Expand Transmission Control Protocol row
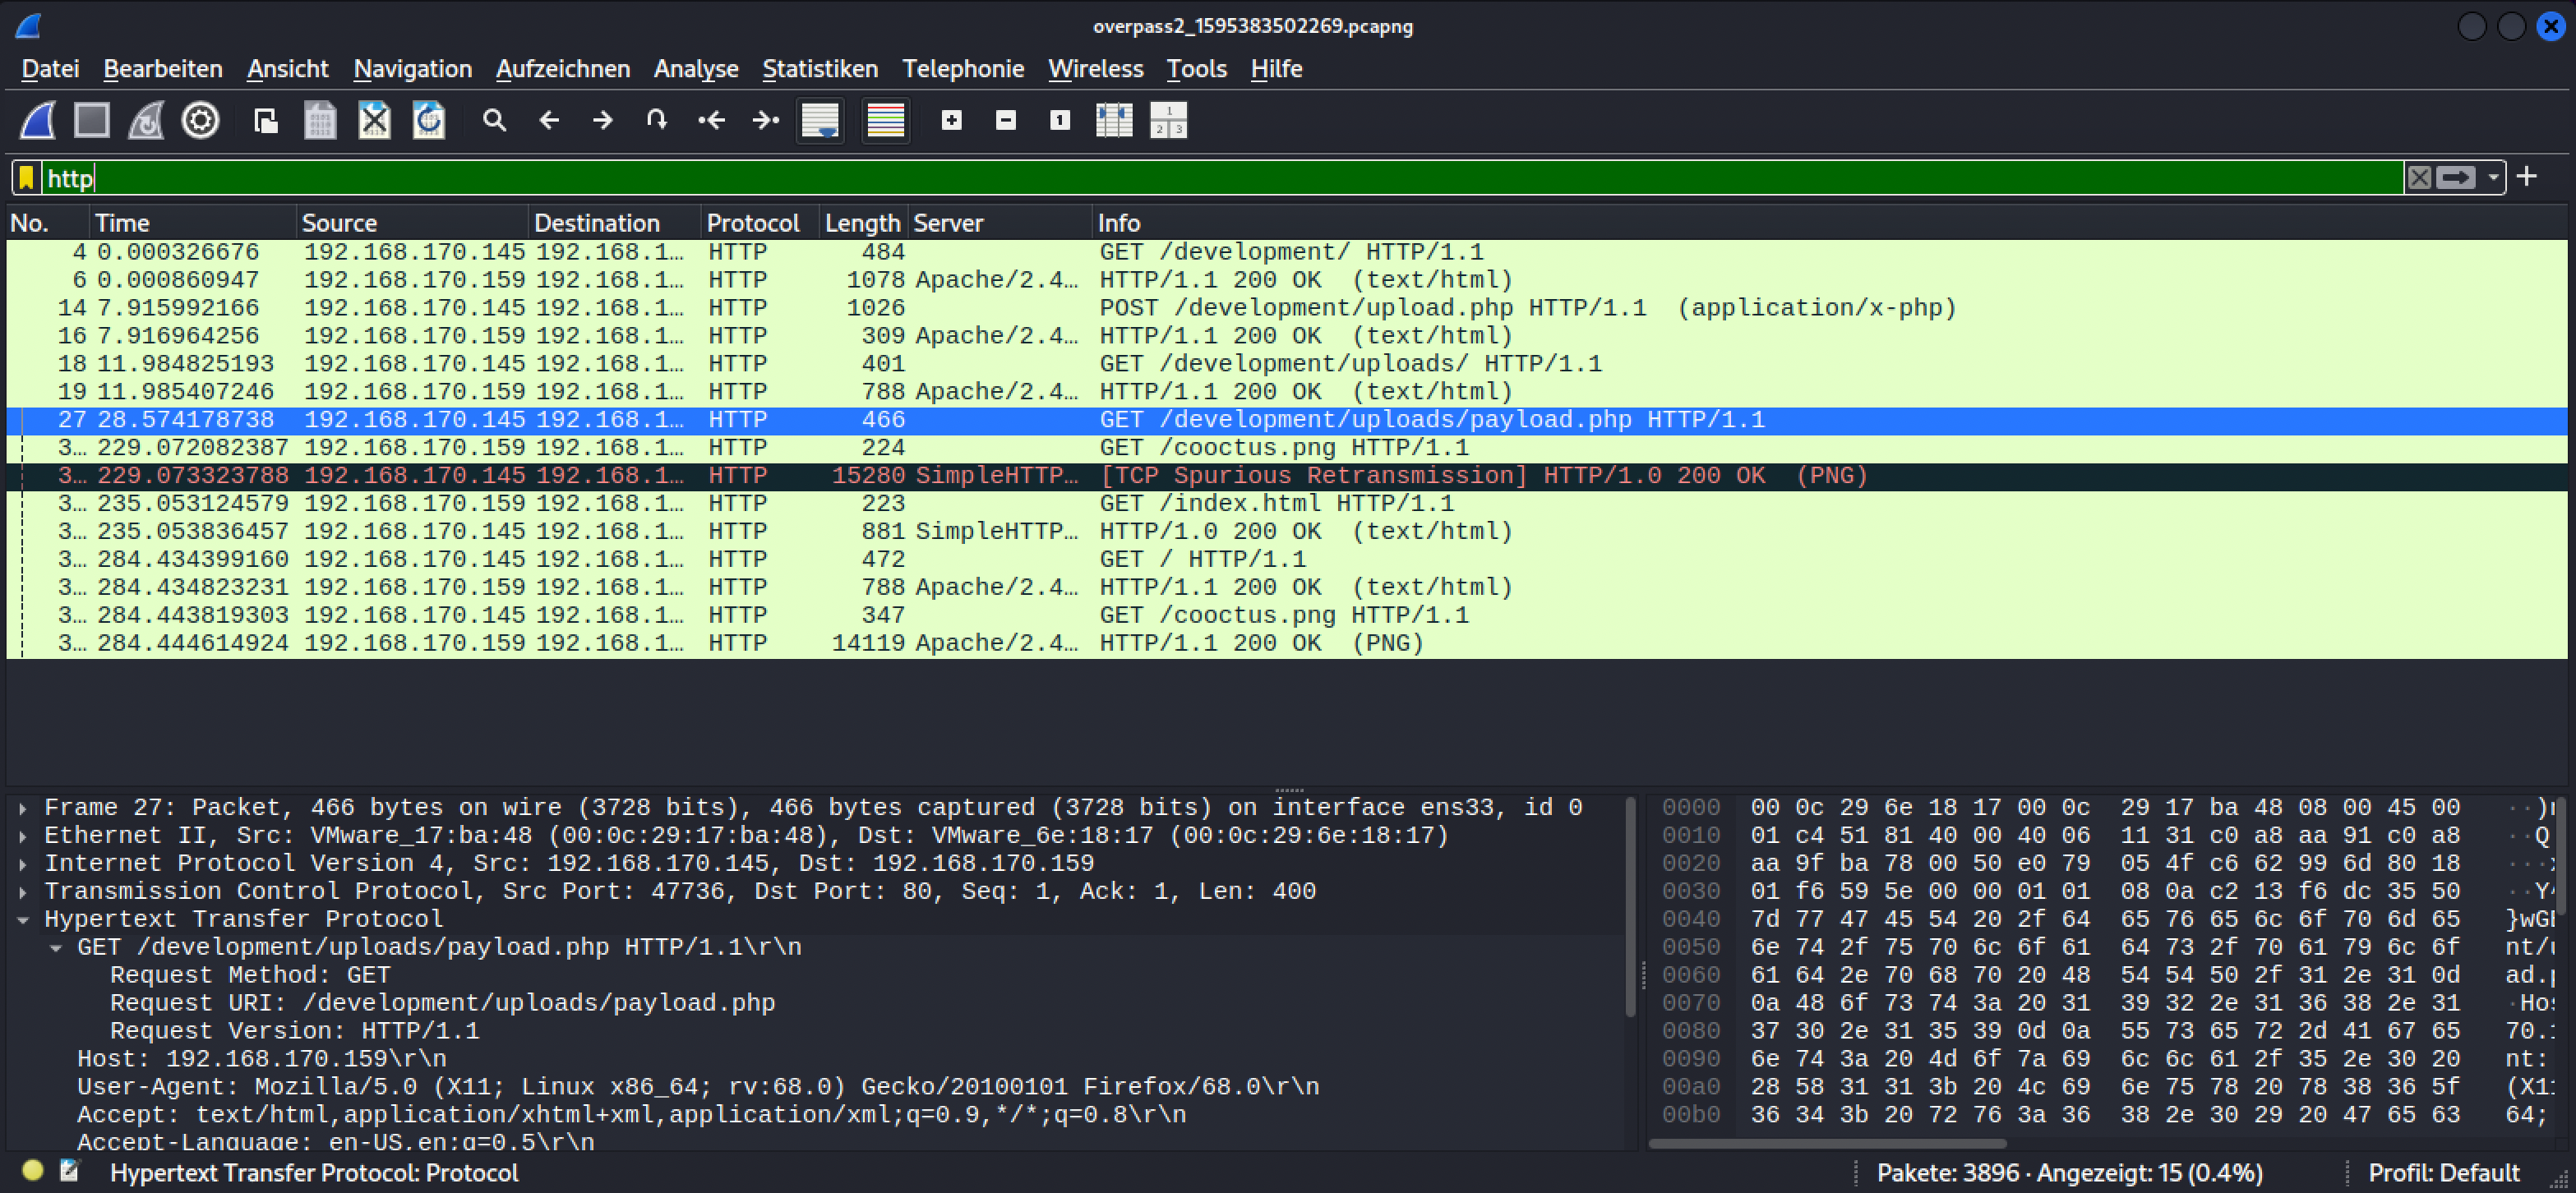Viewport: 2576px width, 1193px height. point(23,892)
